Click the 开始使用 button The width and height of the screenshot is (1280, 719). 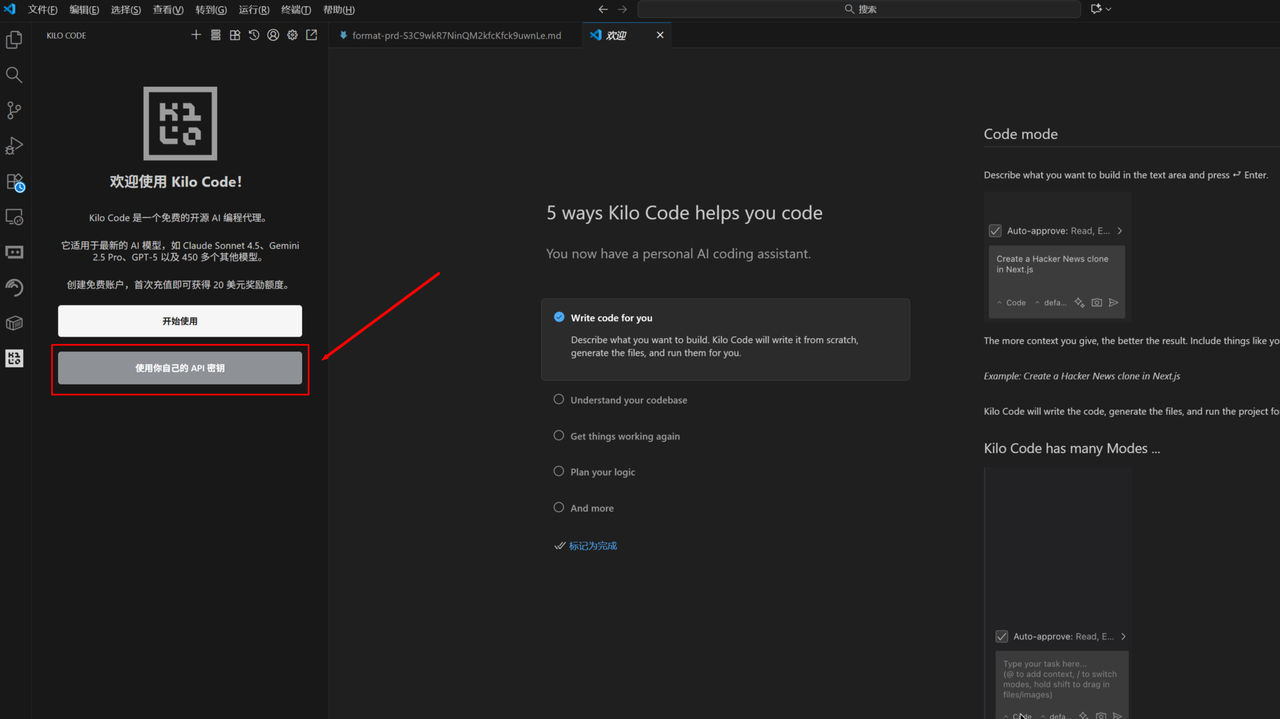point(180,321)
